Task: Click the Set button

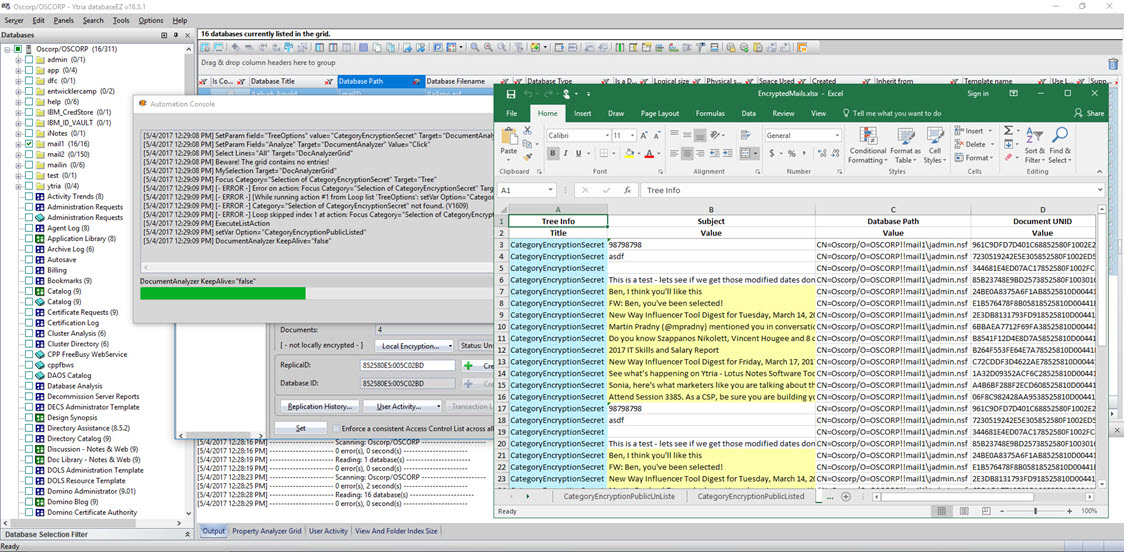Action: point(301,429)
